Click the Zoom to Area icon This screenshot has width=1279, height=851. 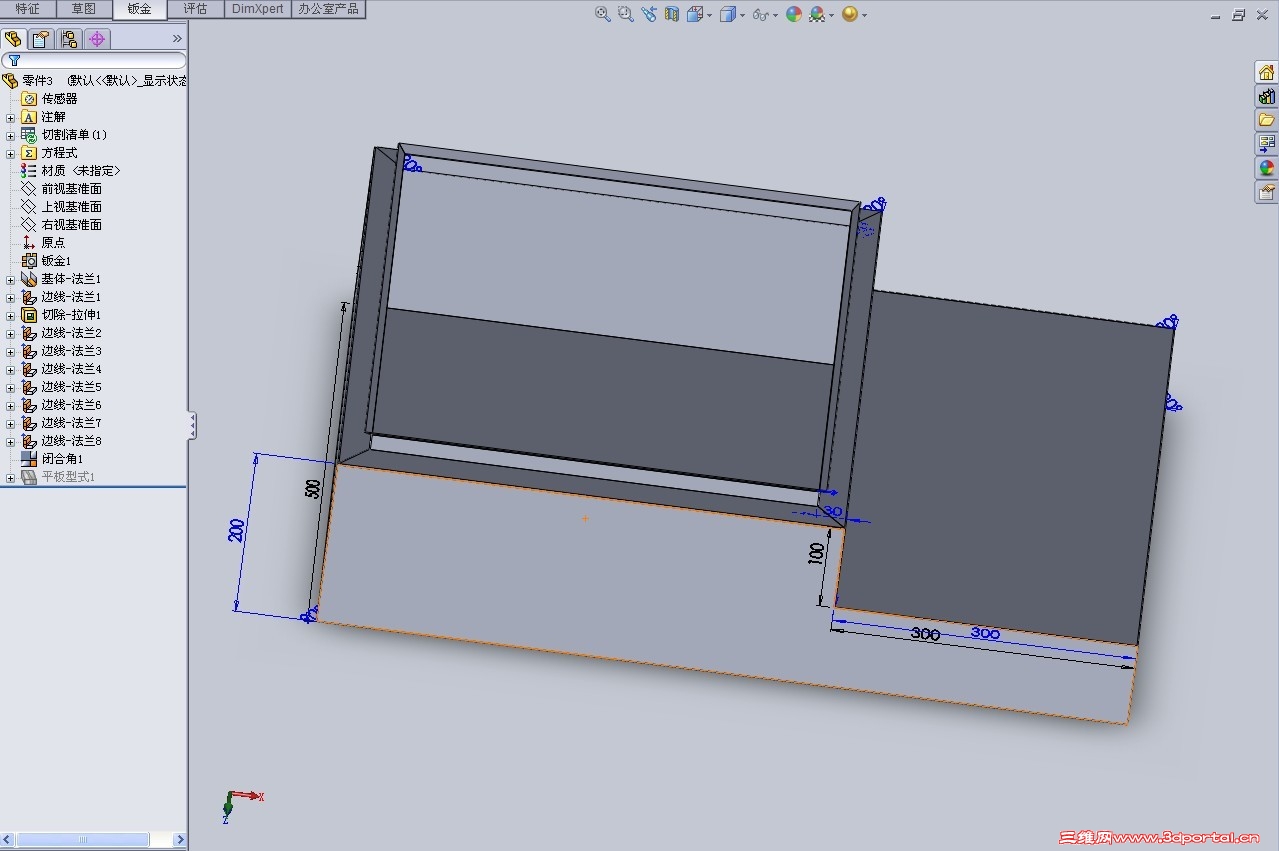point(625,14)
